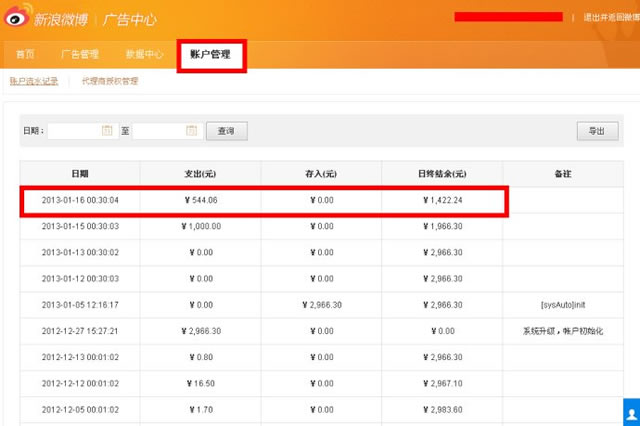Screen dimensions: 640x426
Task: Open the 账户流水记录 sub-link
Action: click(34, 81)
